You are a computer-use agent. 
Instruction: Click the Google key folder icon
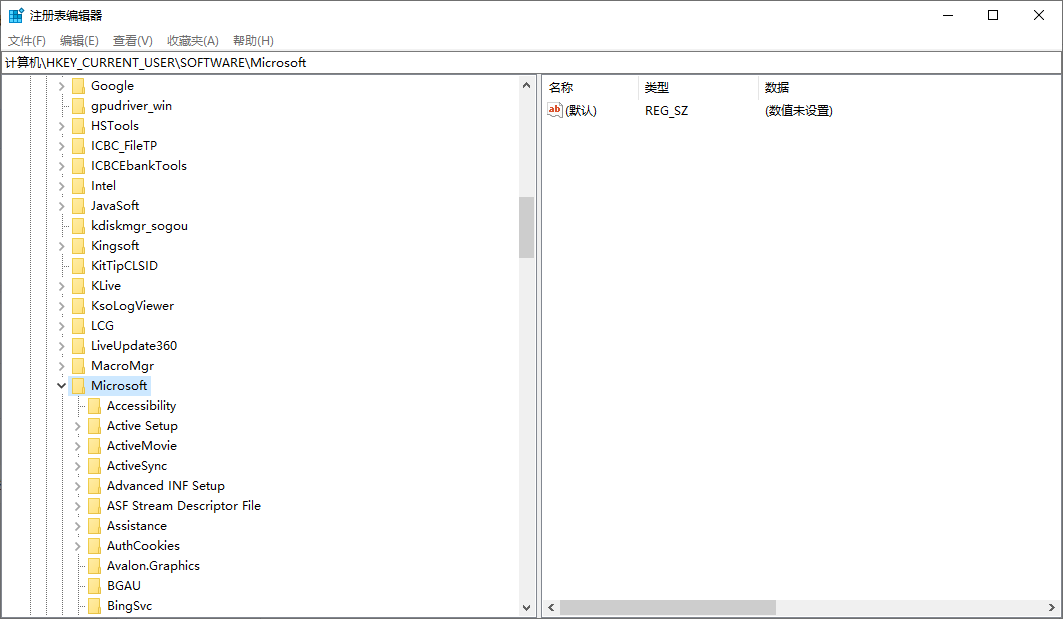coord(80,85)
